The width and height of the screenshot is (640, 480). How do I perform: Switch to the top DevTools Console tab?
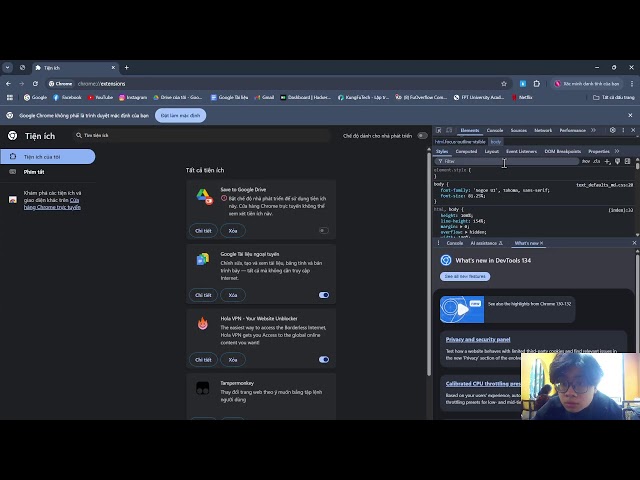[495, 131]
